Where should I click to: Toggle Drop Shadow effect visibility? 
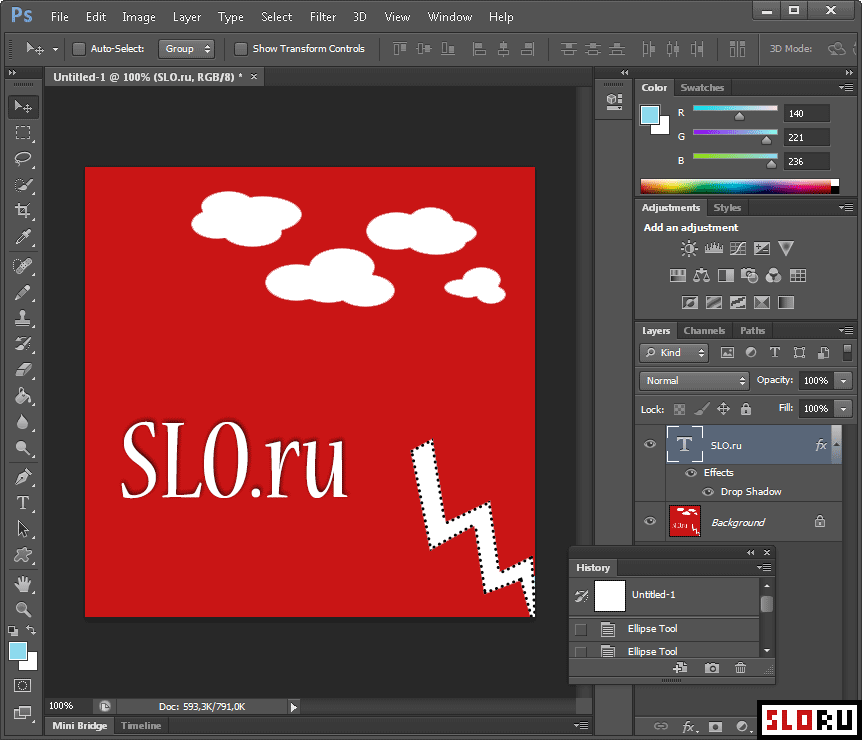[708, 492]
